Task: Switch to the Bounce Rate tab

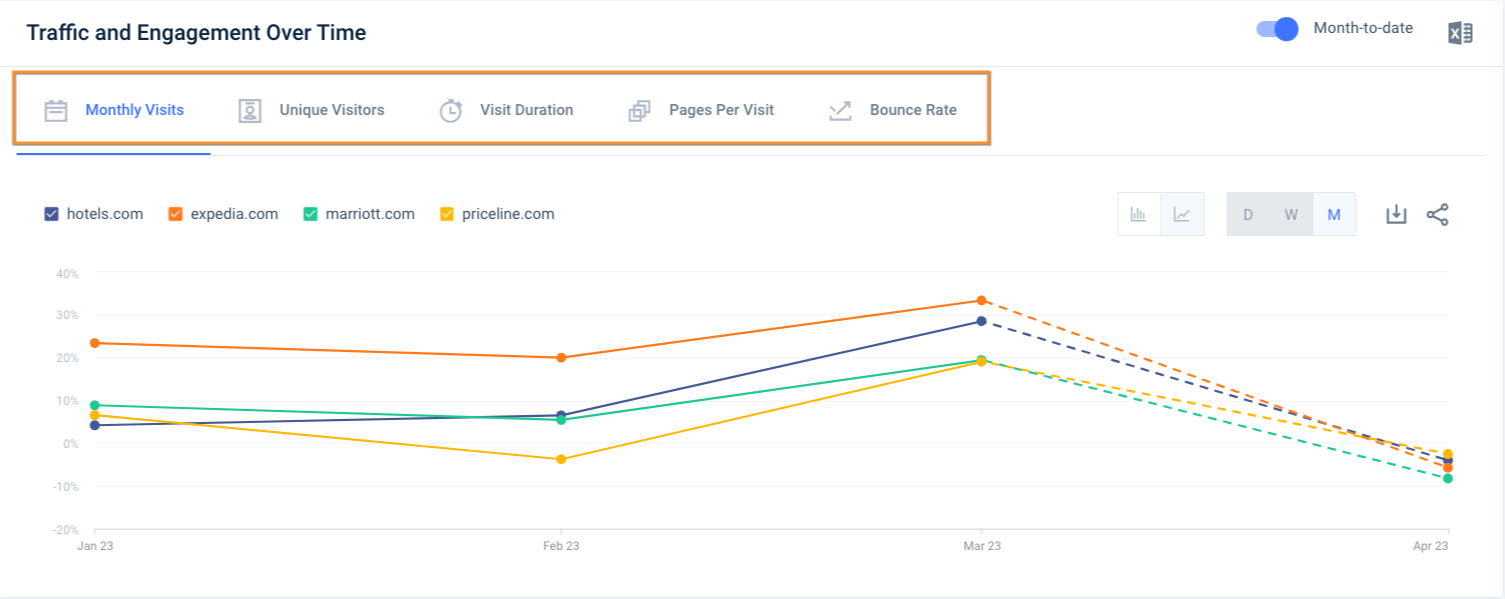Action: coord(912,110)
